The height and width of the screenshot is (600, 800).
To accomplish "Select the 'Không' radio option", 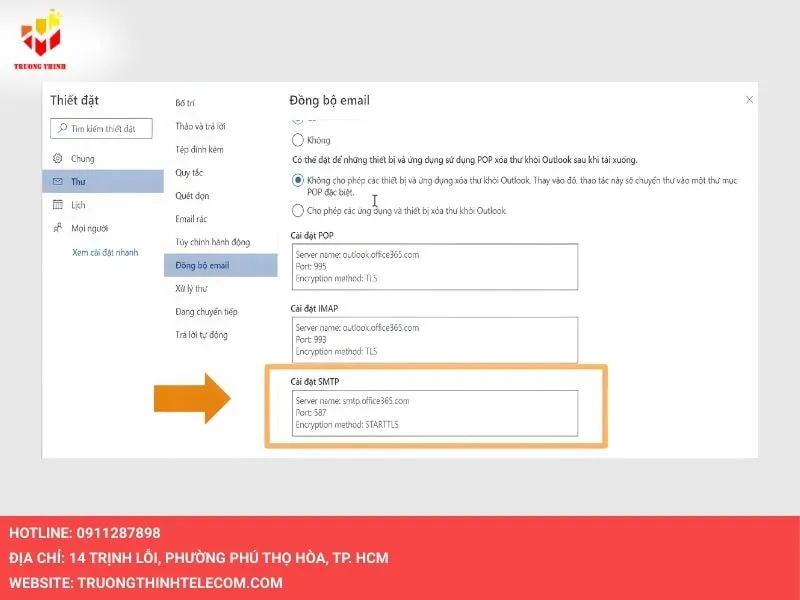I will coord(298,140).
